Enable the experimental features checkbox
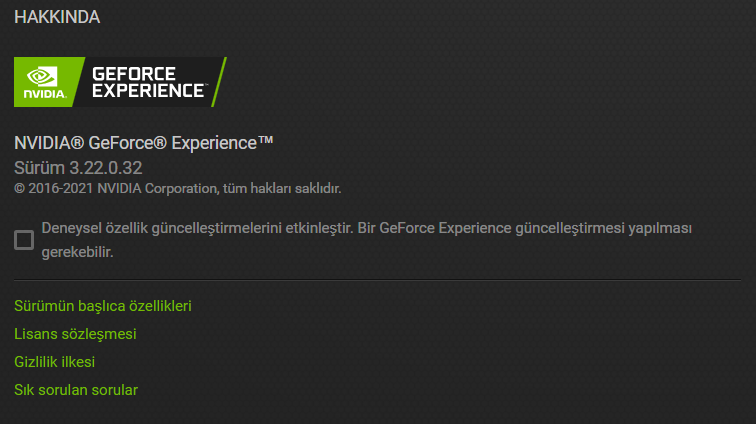The image size is (756, 424). pos(23,240)
